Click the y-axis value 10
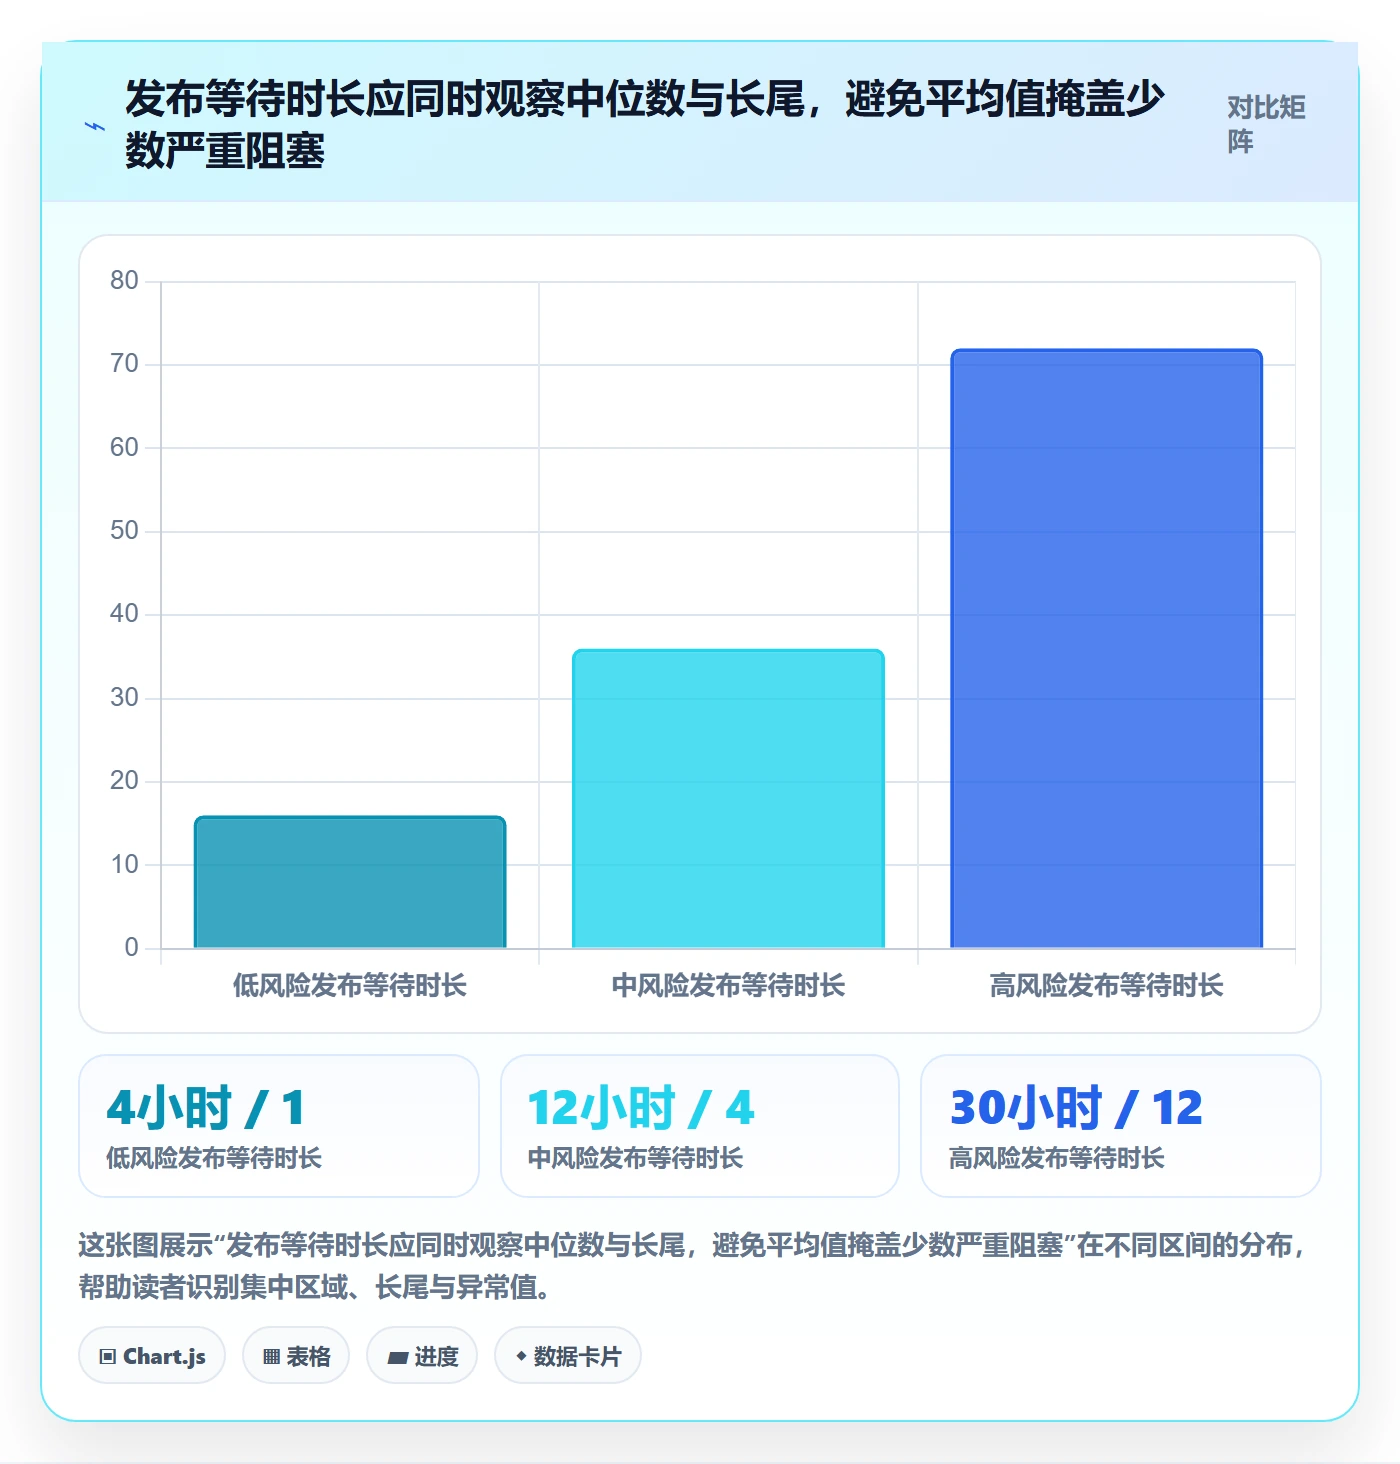 coord(124,865)
